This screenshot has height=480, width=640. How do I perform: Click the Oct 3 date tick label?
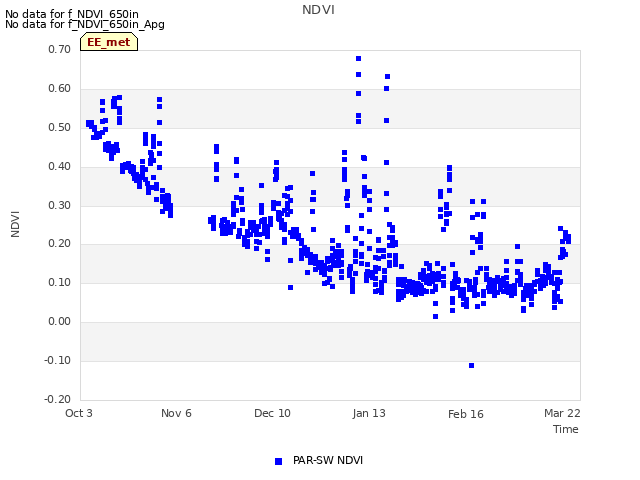(x=79, y=413)
